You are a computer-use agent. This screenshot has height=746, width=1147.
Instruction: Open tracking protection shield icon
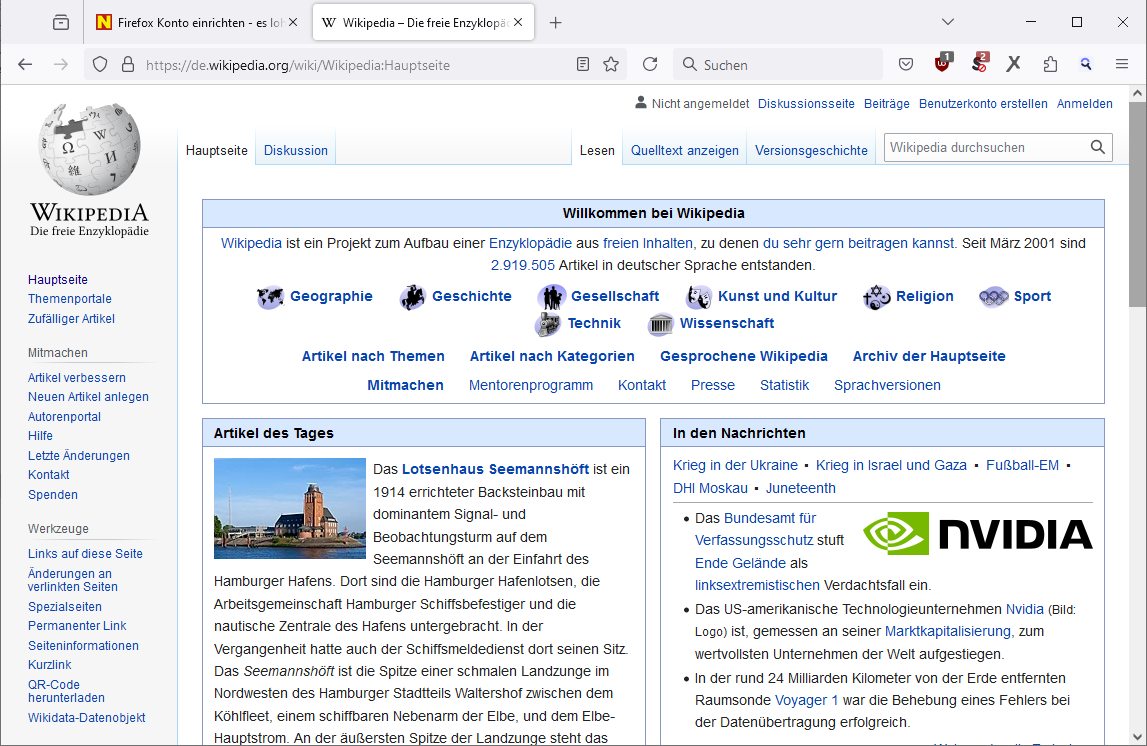100,64
